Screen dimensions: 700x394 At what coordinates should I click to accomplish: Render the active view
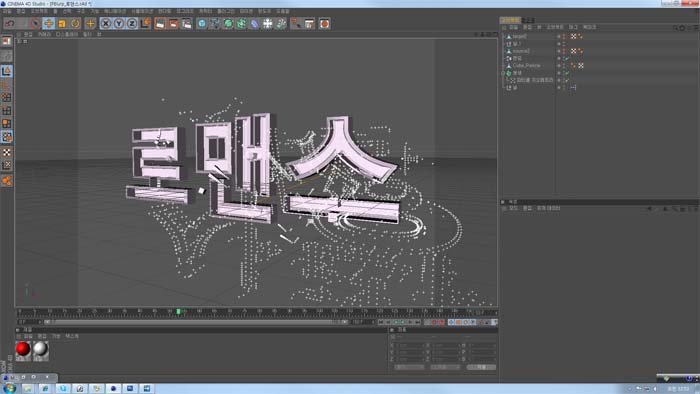click(160, 23)
